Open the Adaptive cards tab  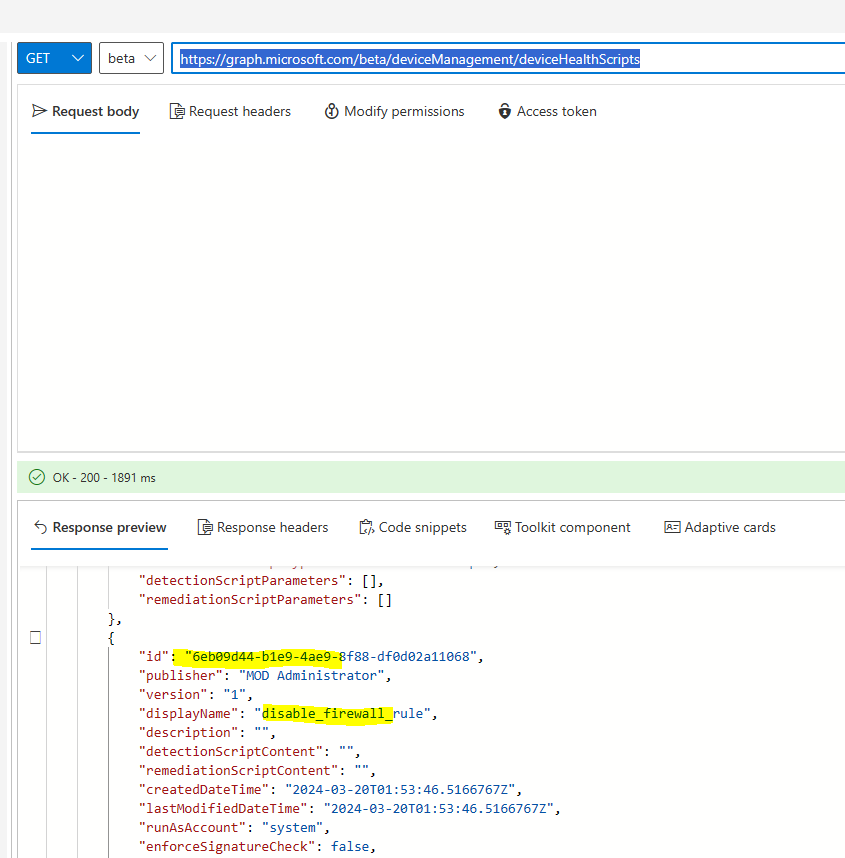(x=720, y=527)
